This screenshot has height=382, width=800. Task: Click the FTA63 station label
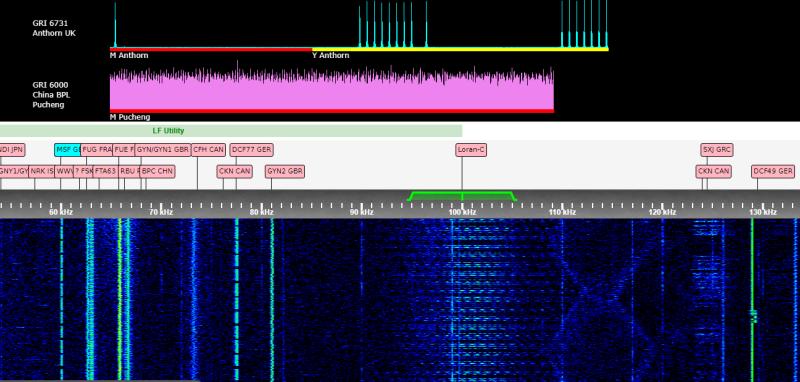pos(106,171)
